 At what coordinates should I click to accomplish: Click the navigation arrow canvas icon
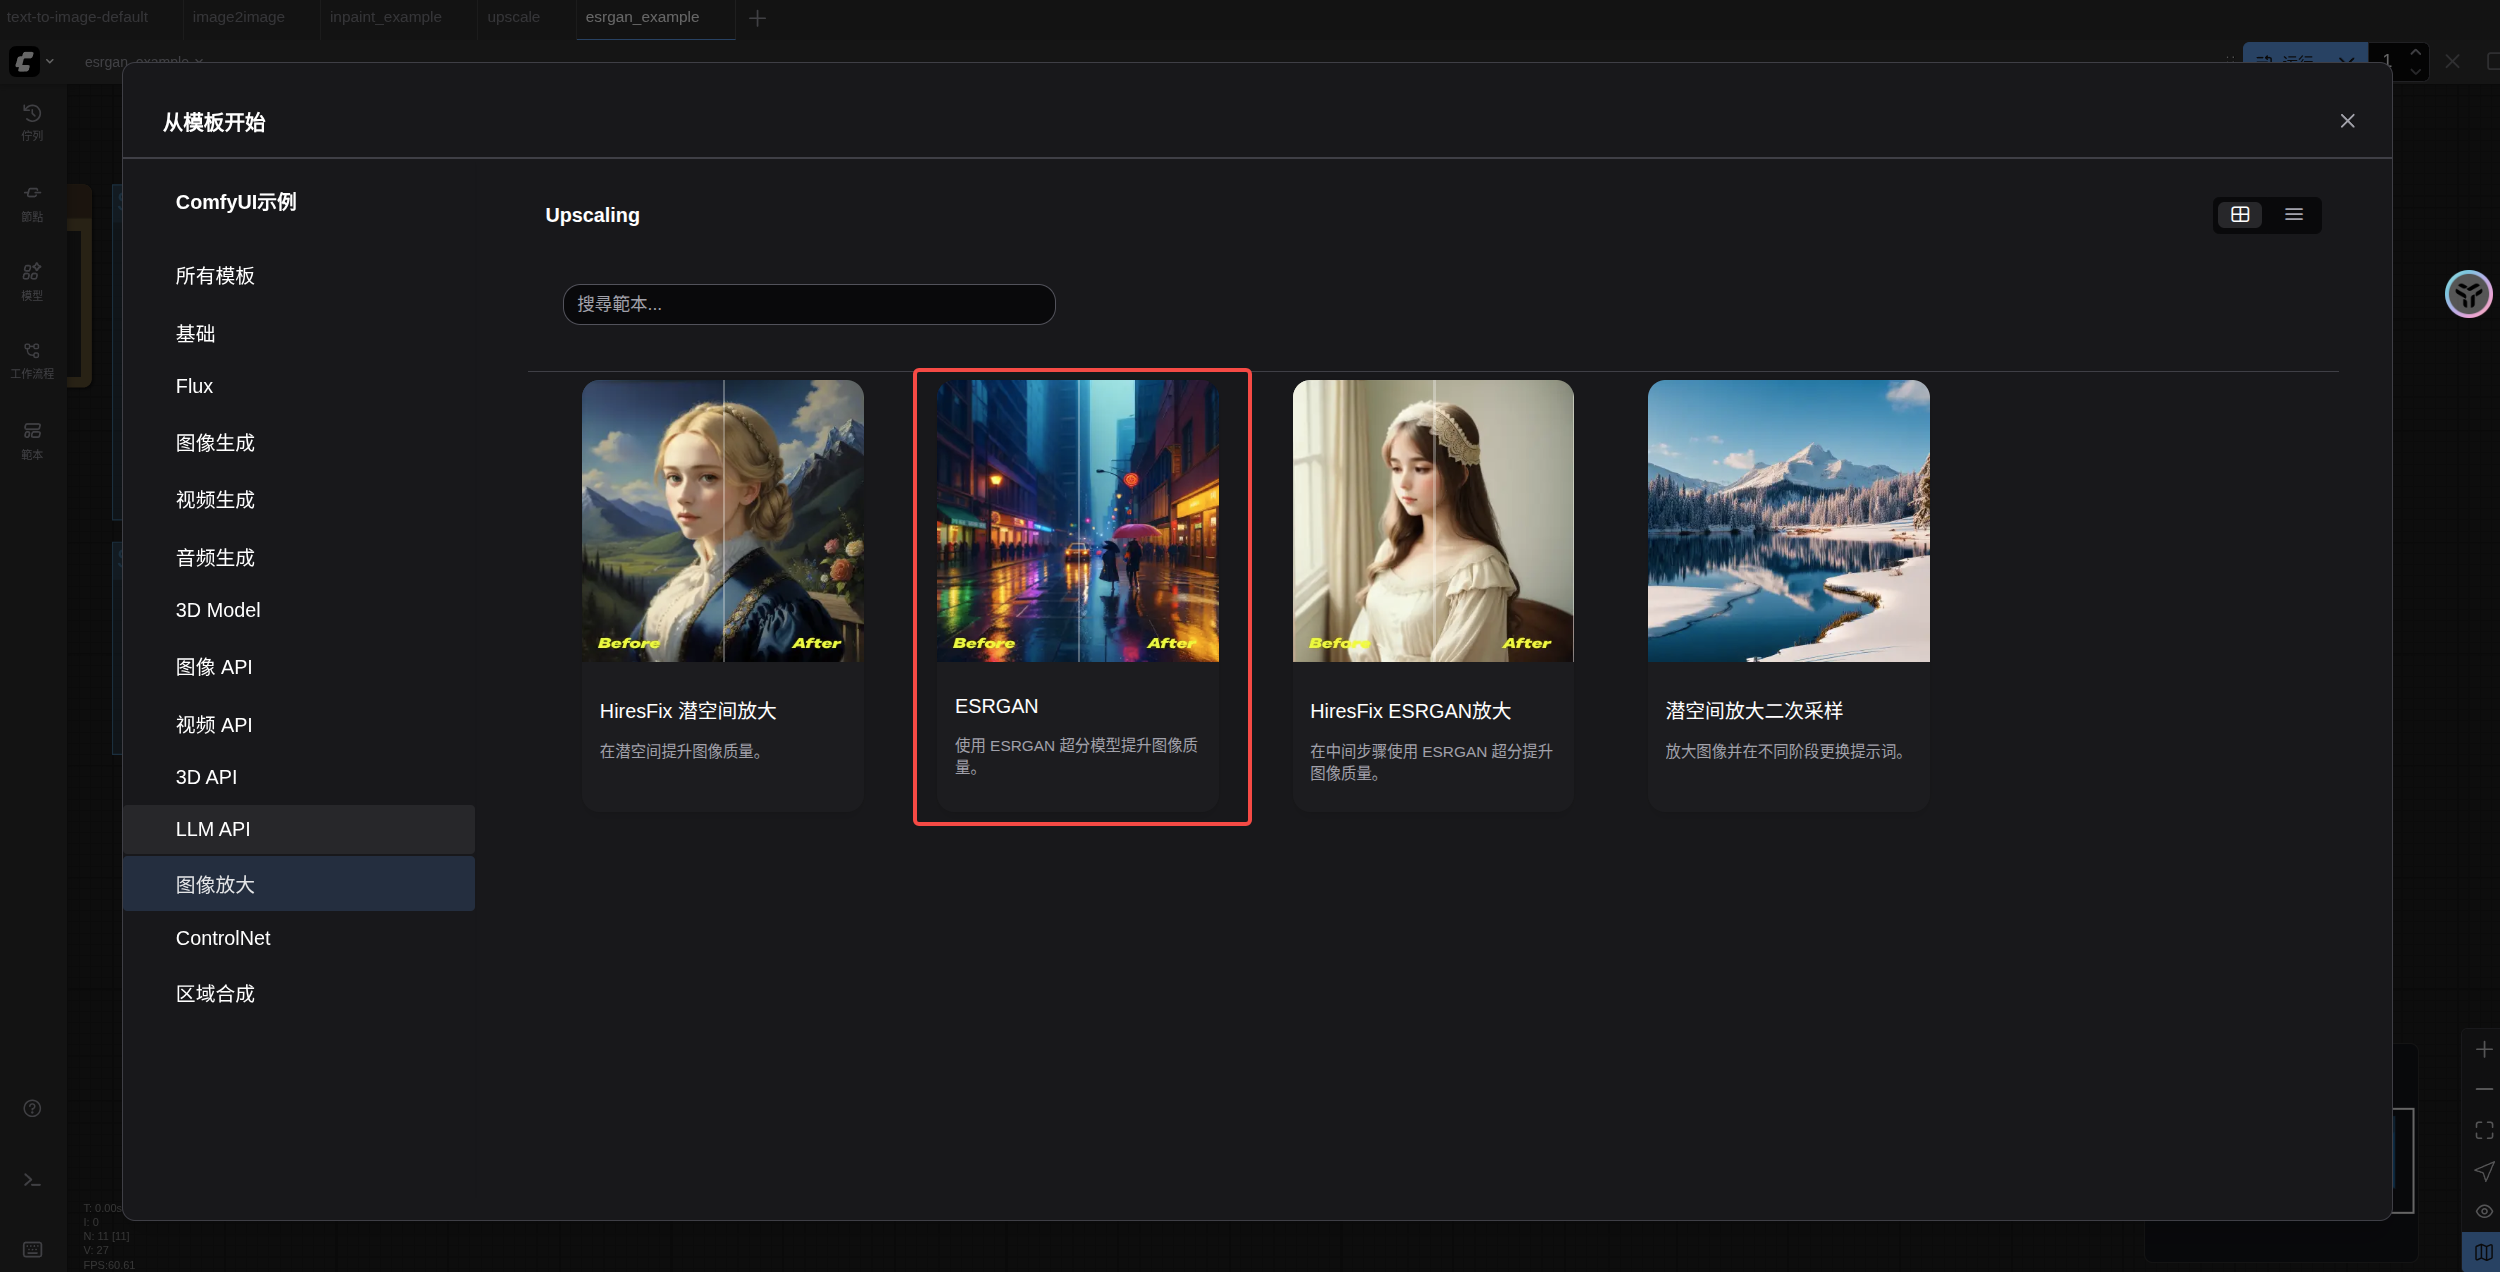coord(2484,1171)
